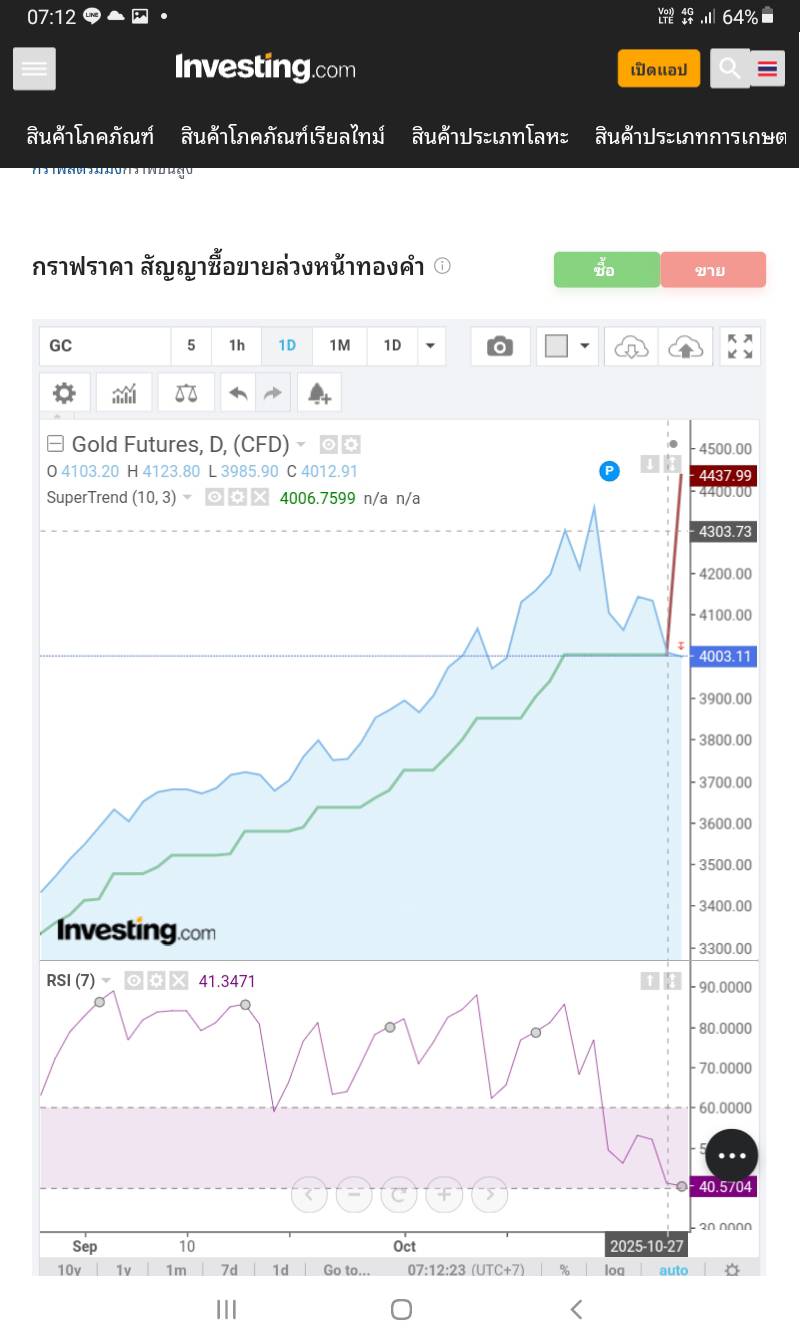The width and height of the screenshot is (800, 1340).
Task: Expand the interval dropdown arrow after 1D
Action: 430,346
